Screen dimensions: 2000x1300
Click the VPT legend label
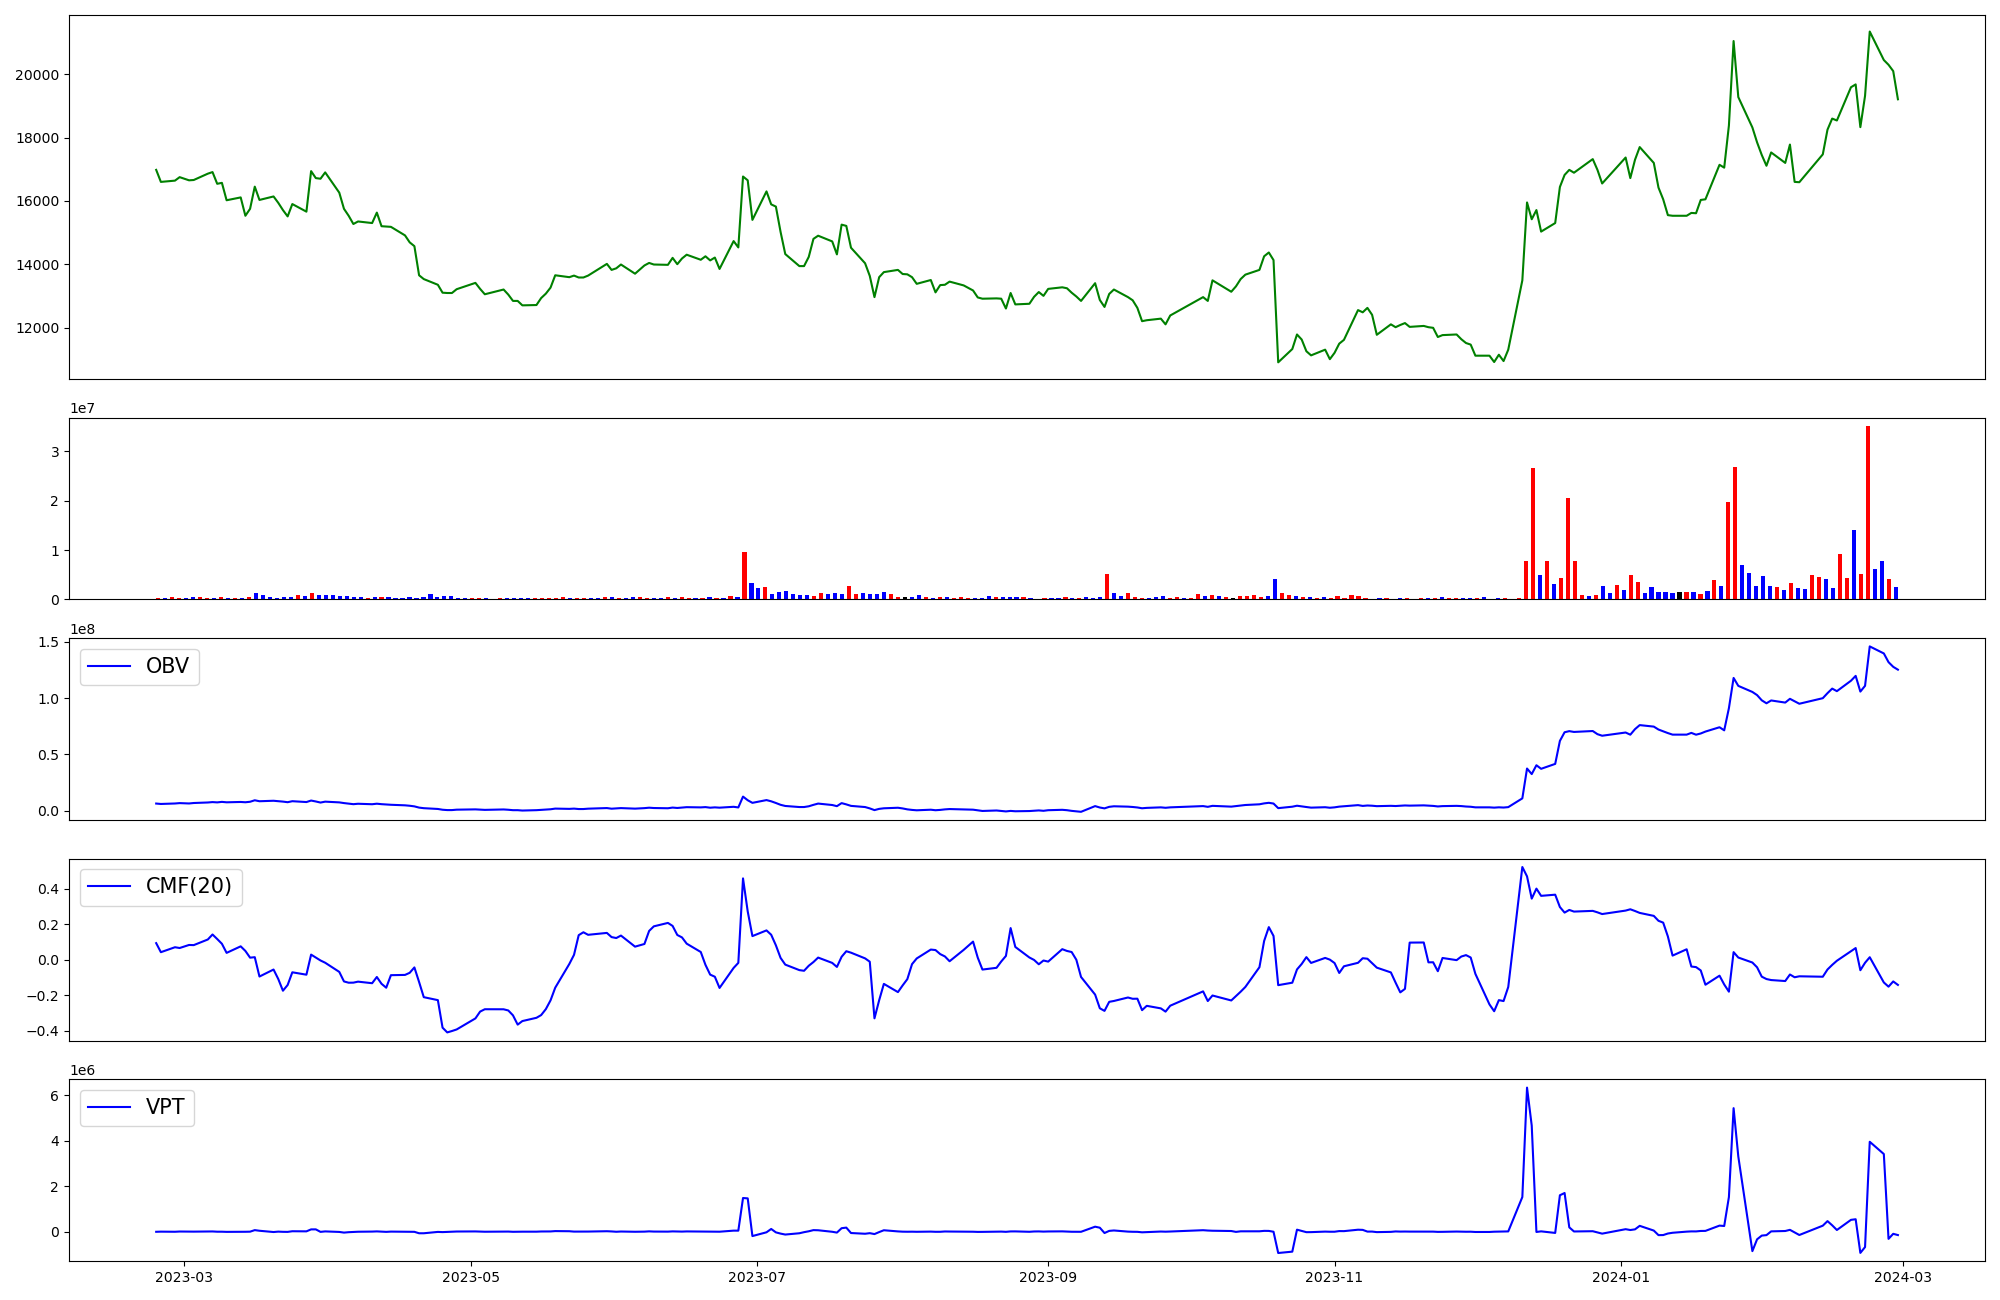click(165, 1107)
